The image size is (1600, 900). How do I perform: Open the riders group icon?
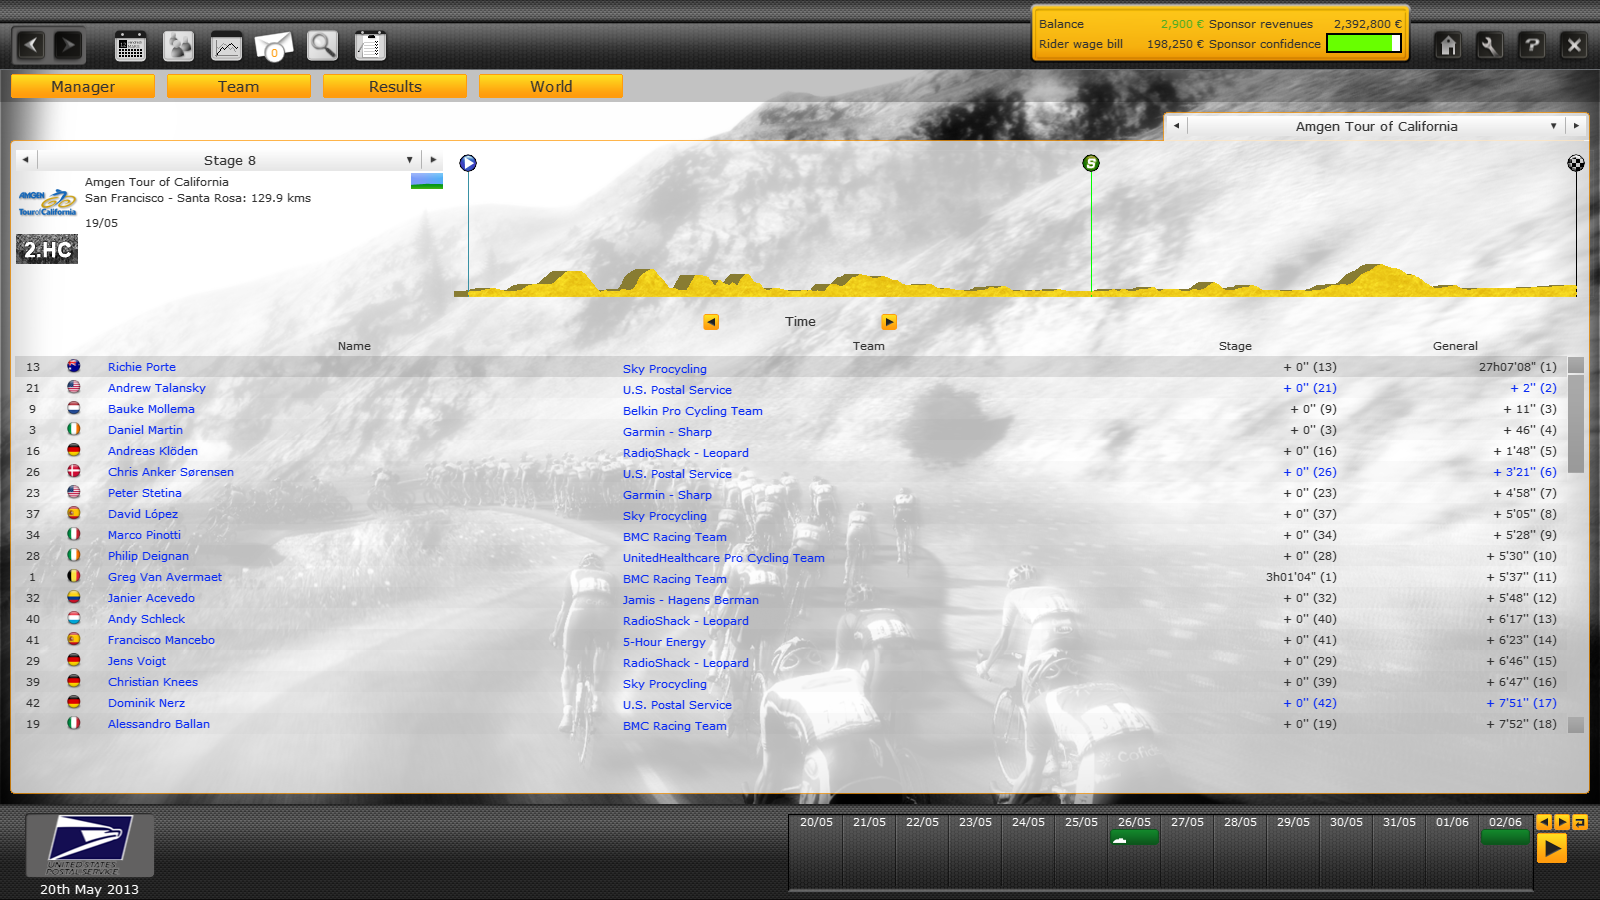click(178, 46)
